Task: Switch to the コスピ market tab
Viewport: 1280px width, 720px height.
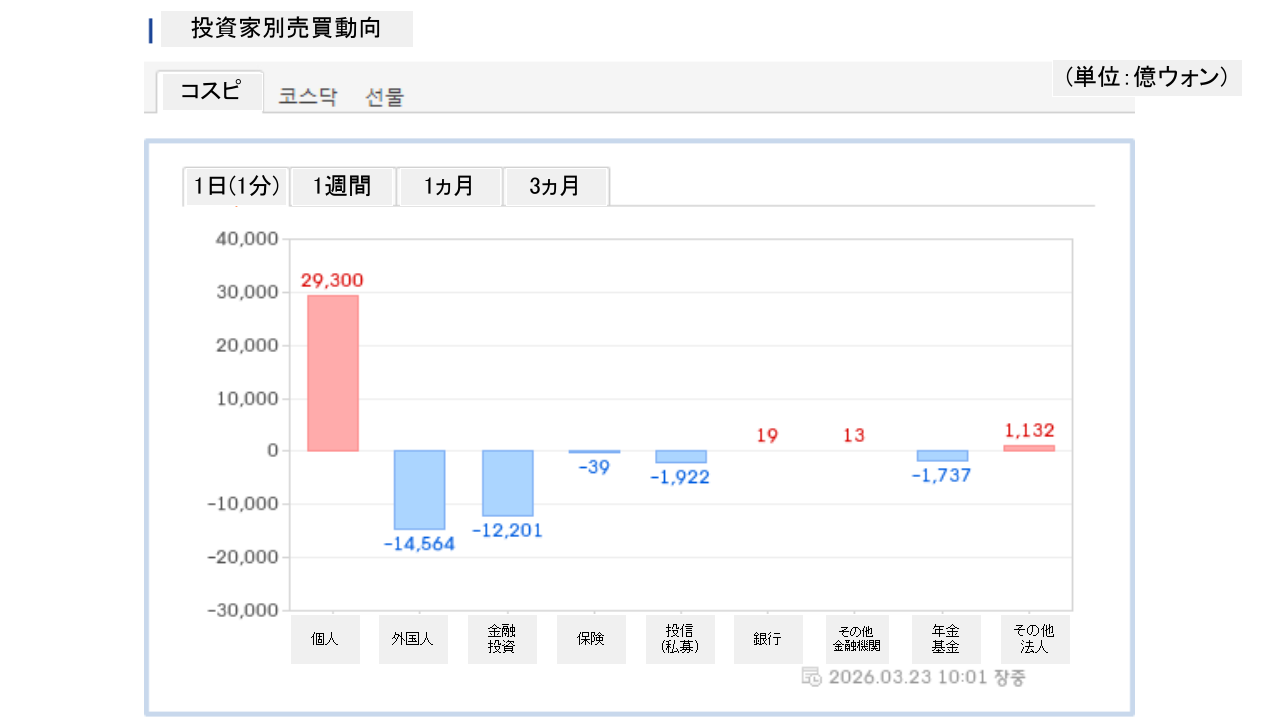Action: (210, 92)
